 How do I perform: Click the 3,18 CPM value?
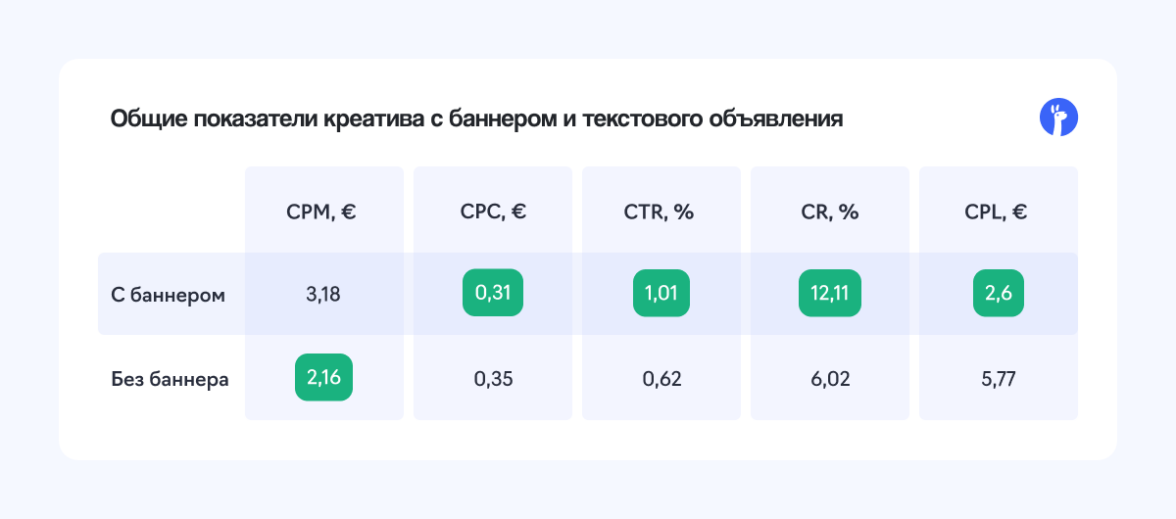pos(324,295)
